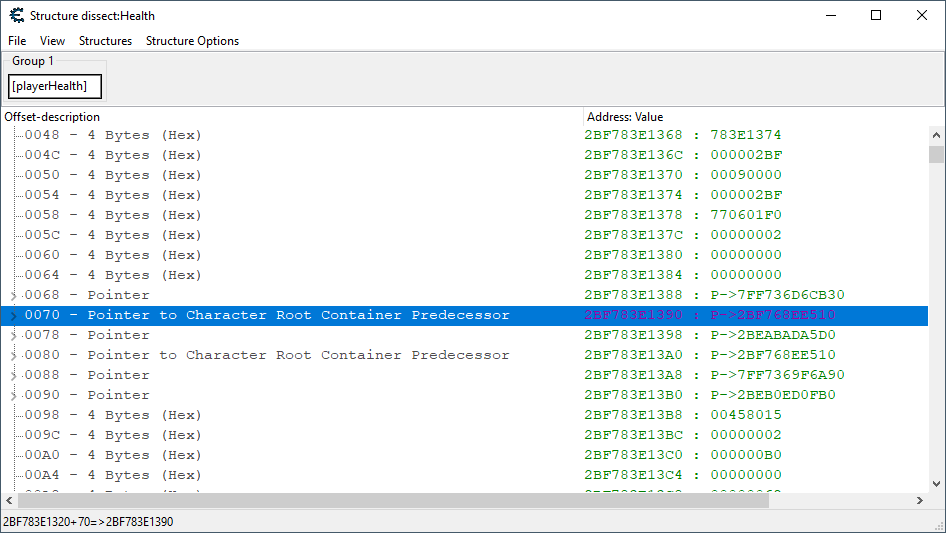Expand the 0080 Character Root Container pointer
Image resolution: width=946 pixels, height=533 pixels.
13,356
